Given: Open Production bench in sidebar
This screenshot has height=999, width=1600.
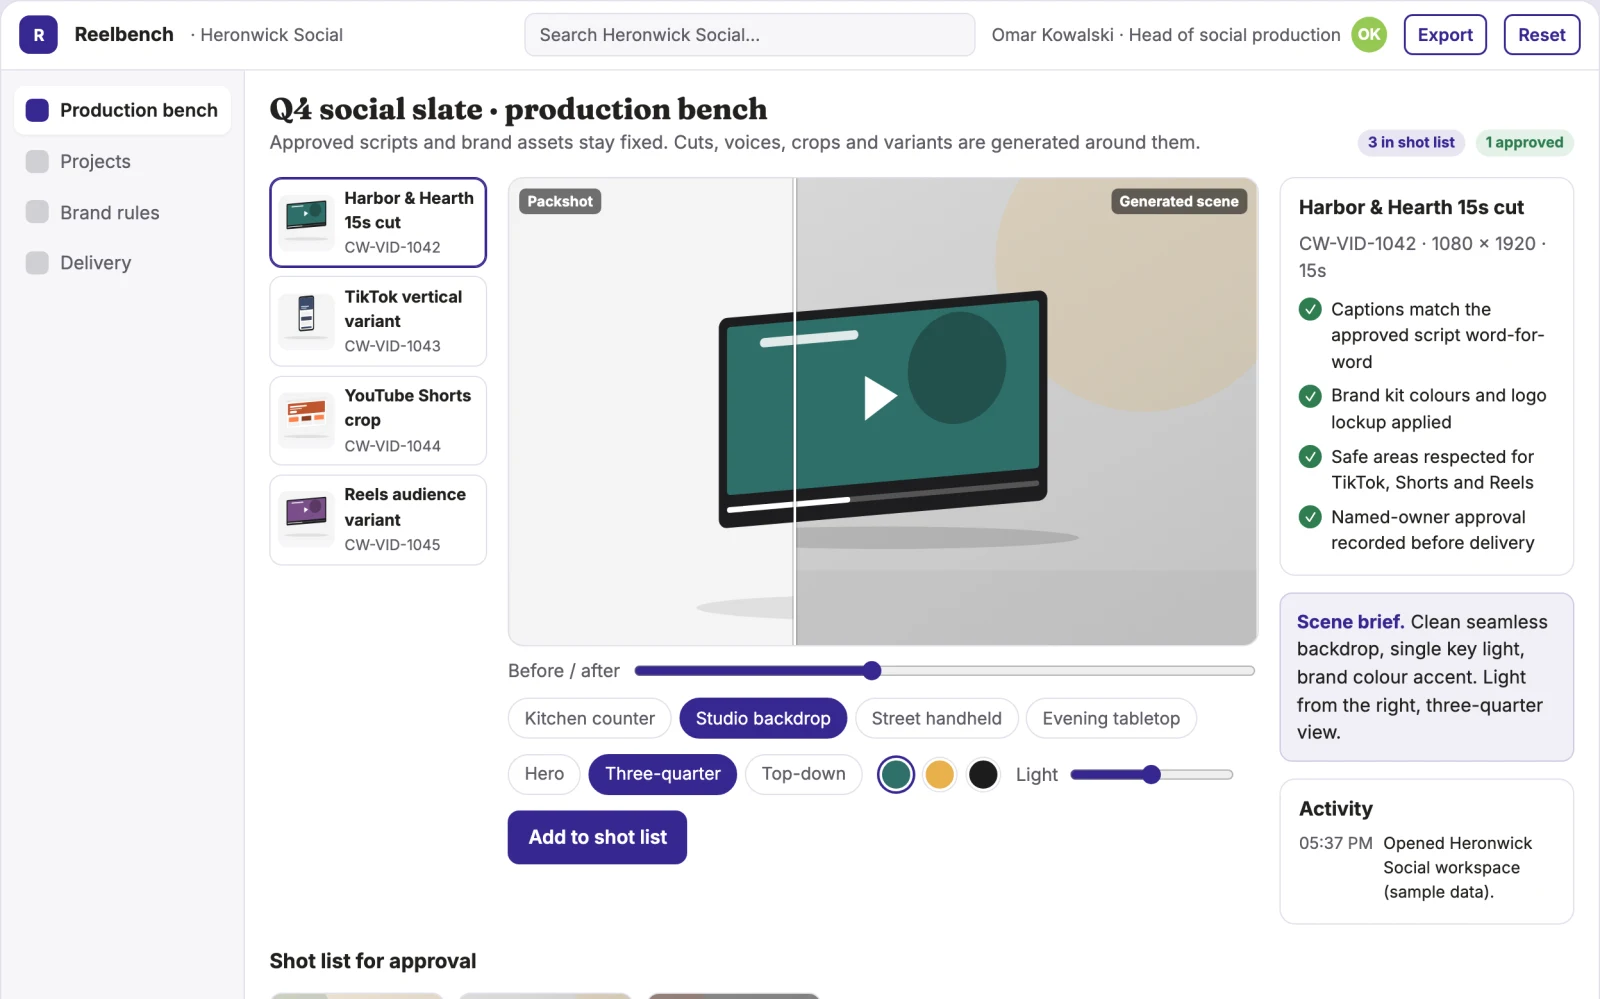Looking at the screenshot, I should pyautogui.click(x=122, y=110).
